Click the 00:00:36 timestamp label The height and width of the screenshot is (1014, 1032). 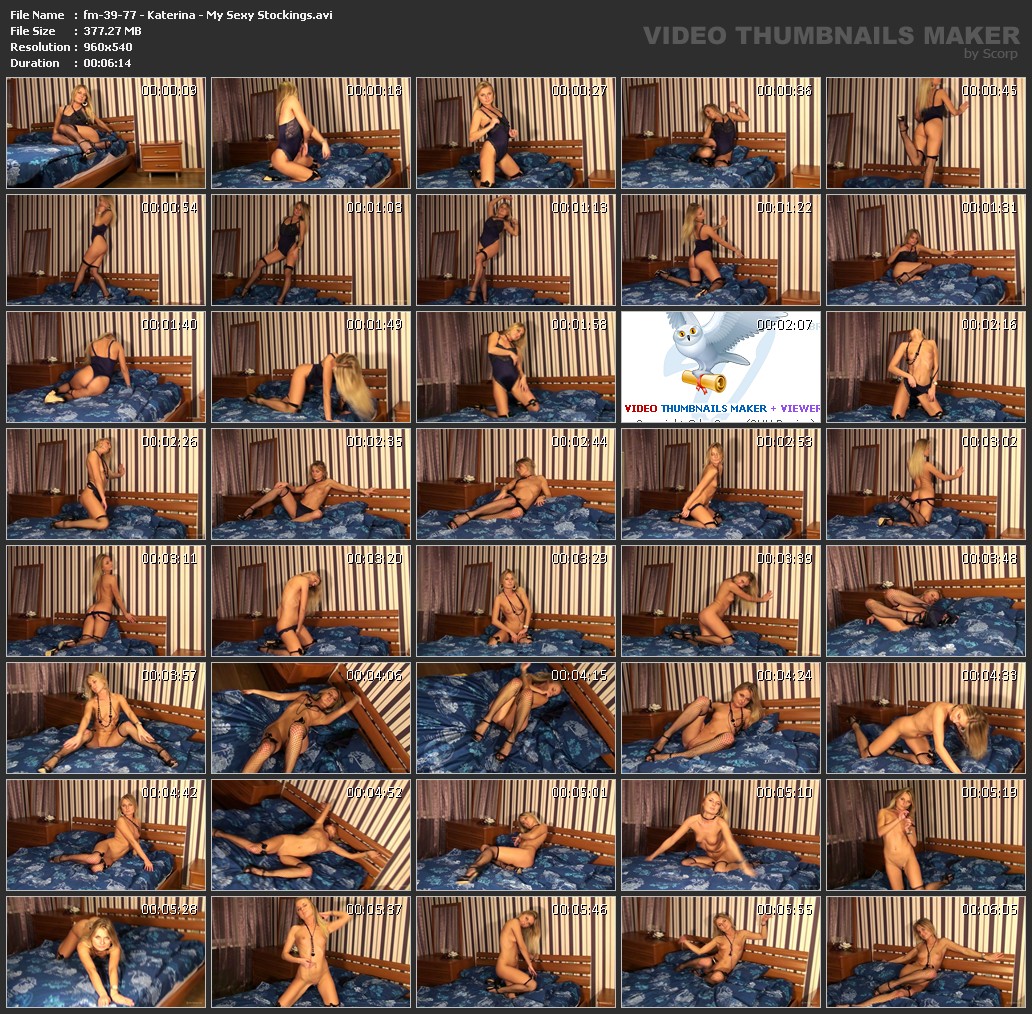(784, 91)
